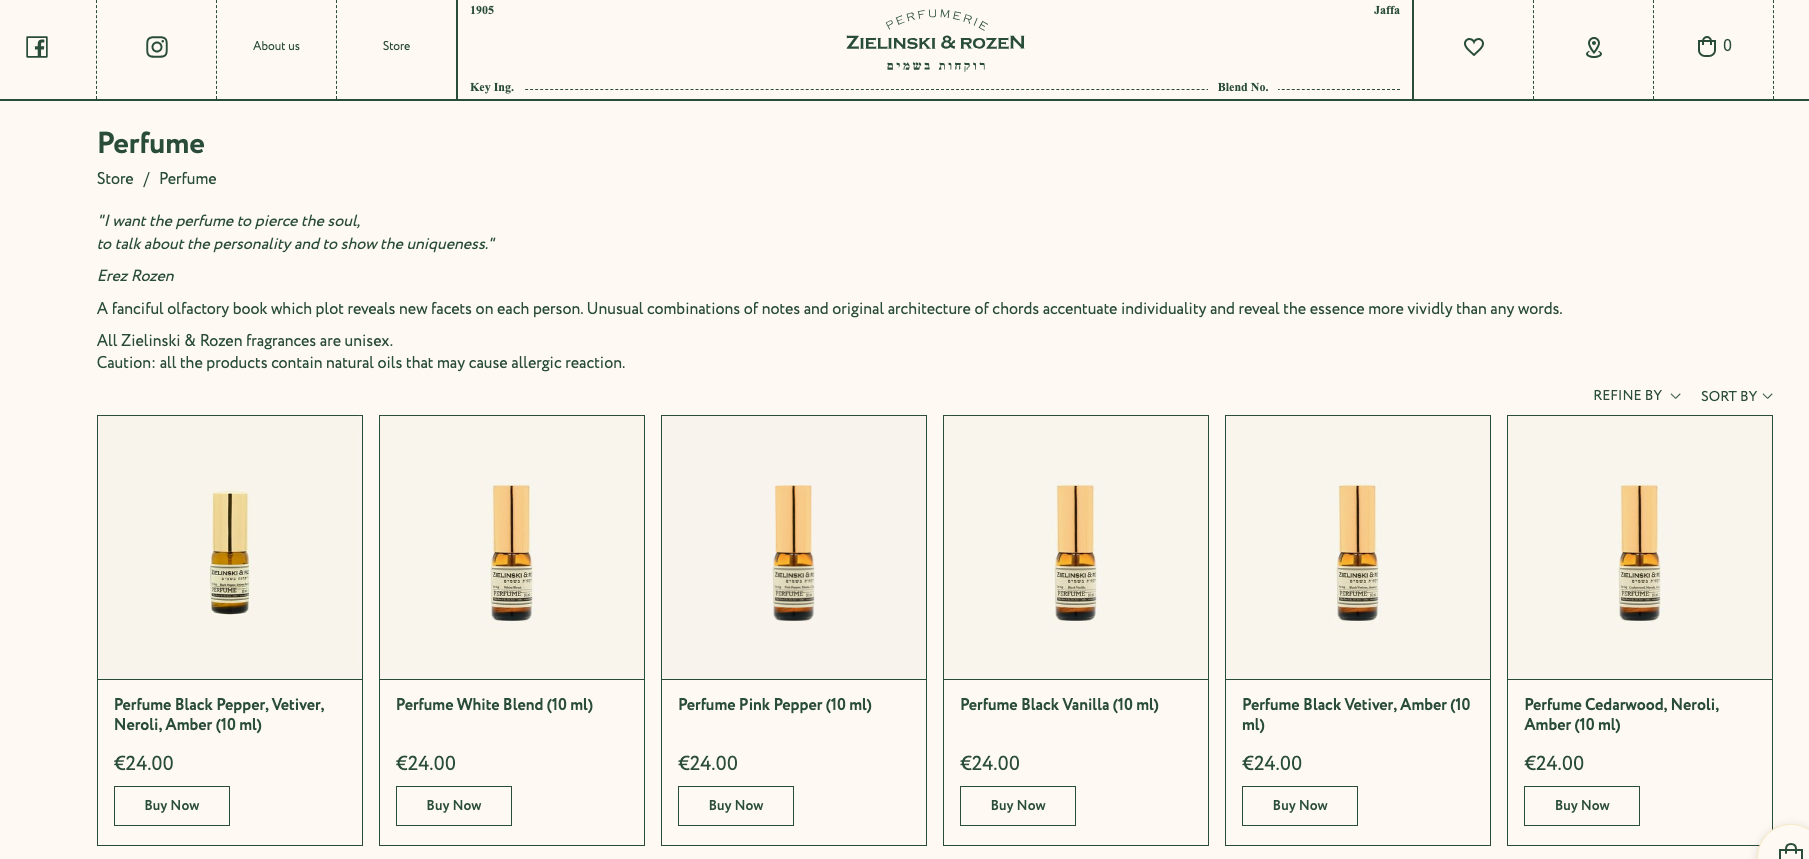
Task: Click the Zielinski & Rozen logo
Action: [933, 42]
